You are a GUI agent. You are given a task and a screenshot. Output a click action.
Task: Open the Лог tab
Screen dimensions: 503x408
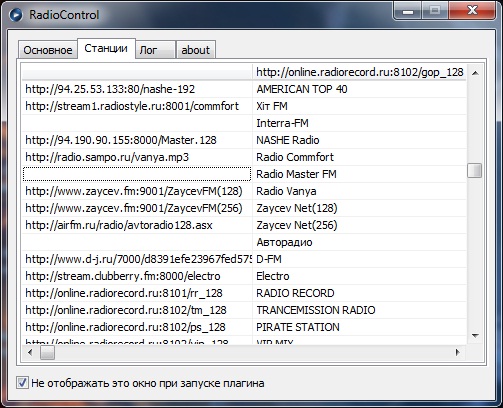pyautogui.click(x=155, y=50)
